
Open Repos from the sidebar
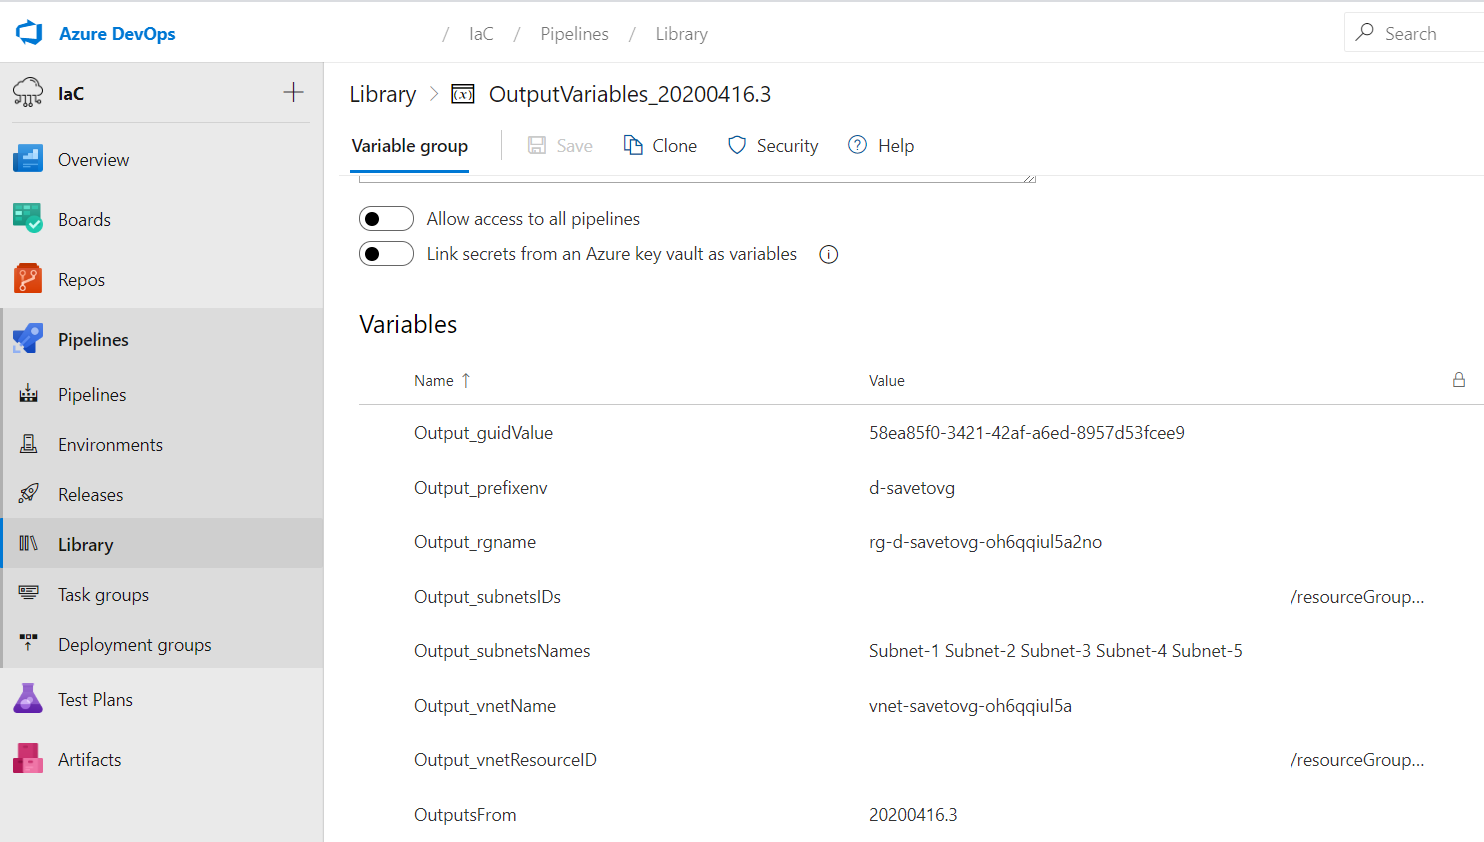81,280
